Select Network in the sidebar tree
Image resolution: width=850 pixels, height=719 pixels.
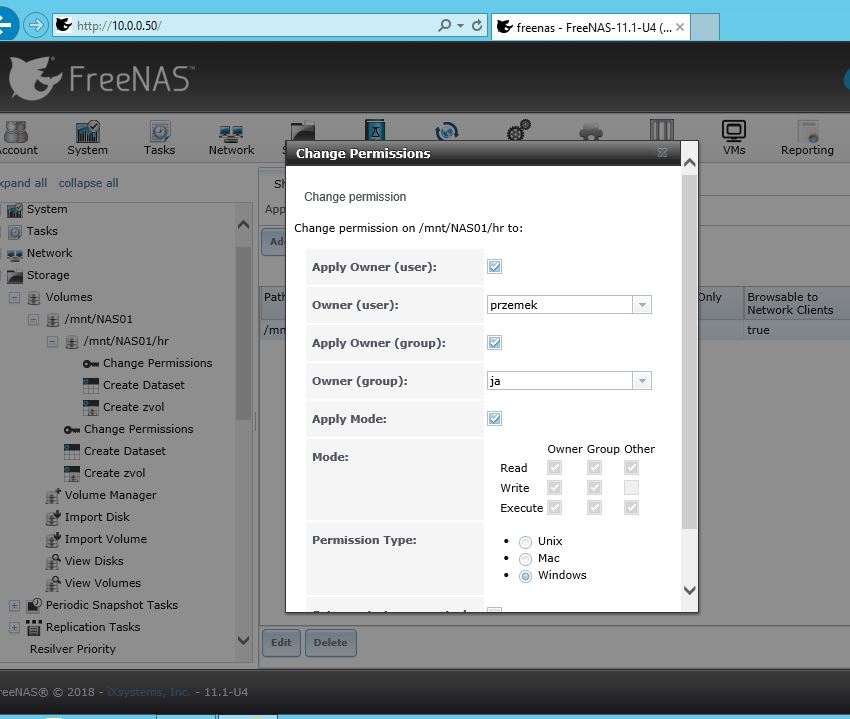pyautogui.click(x=49, y=253)
